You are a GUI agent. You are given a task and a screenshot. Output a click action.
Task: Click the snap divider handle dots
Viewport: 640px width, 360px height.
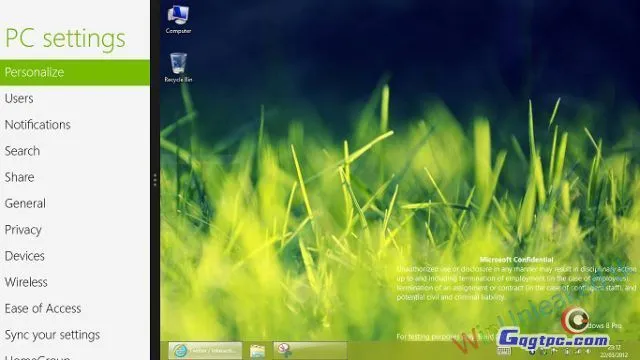(x=155, y=180)
